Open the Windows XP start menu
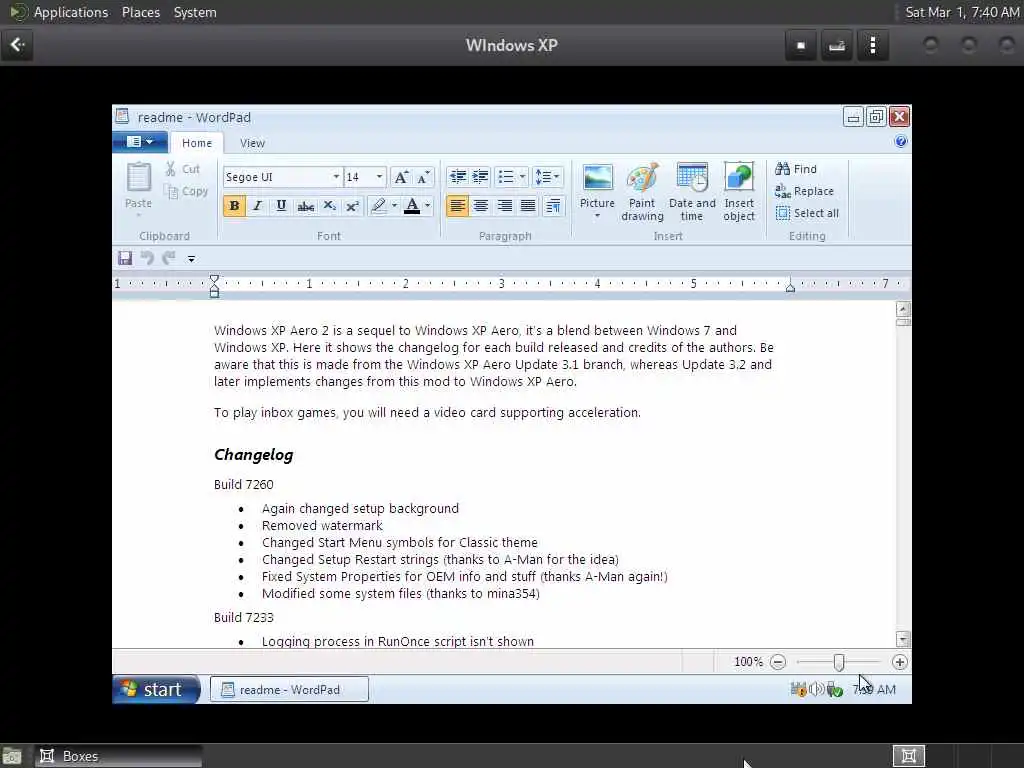 point(156,690)
